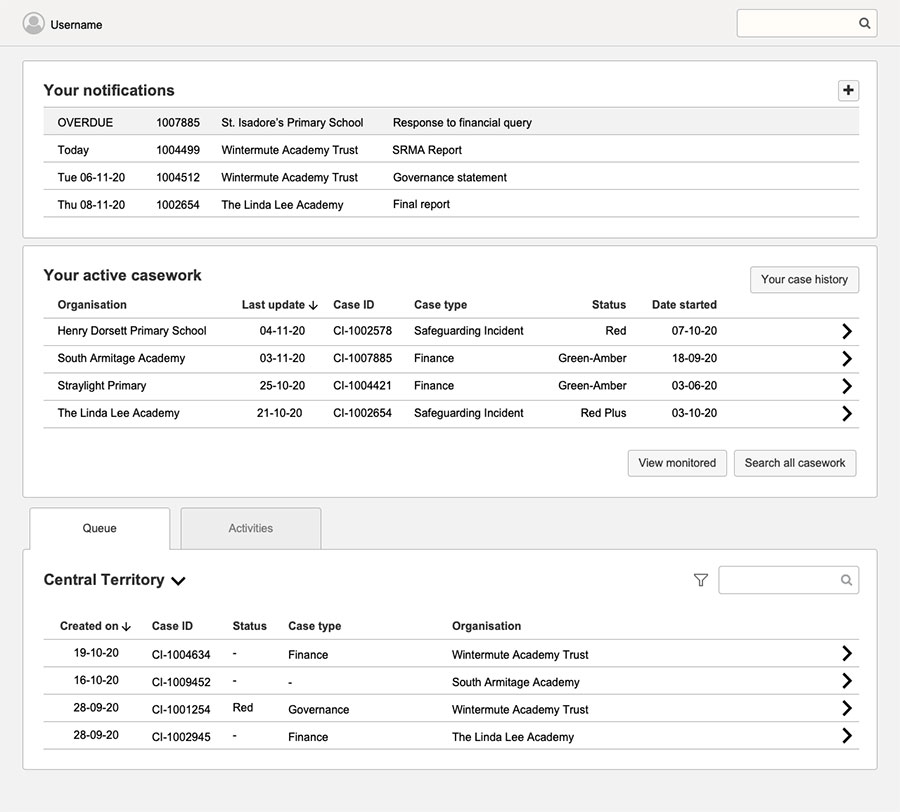Click the plus icon to add a notification
This screenshot has width=900, height=812.
[848, 90]
